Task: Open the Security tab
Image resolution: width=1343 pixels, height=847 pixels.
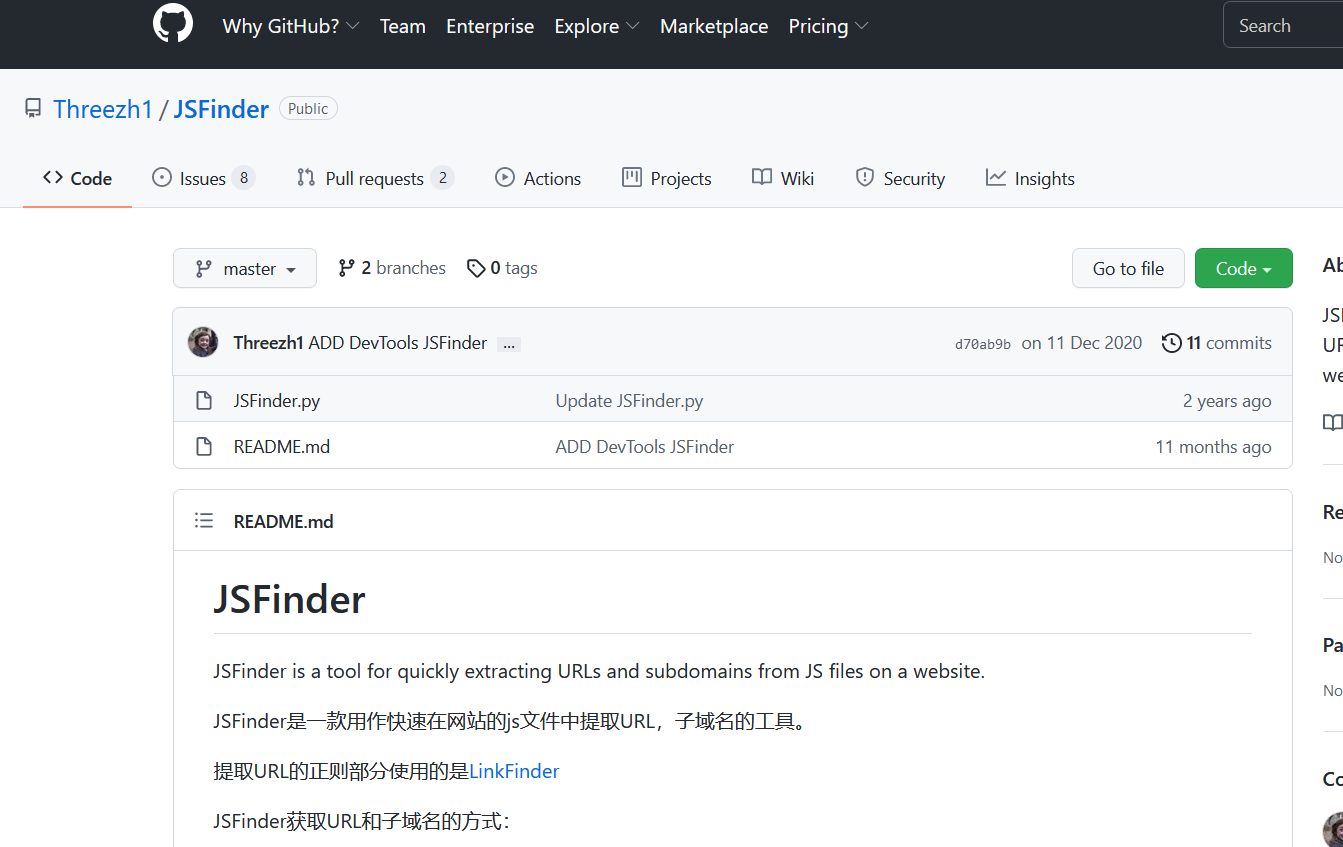Action: (900, 178)
